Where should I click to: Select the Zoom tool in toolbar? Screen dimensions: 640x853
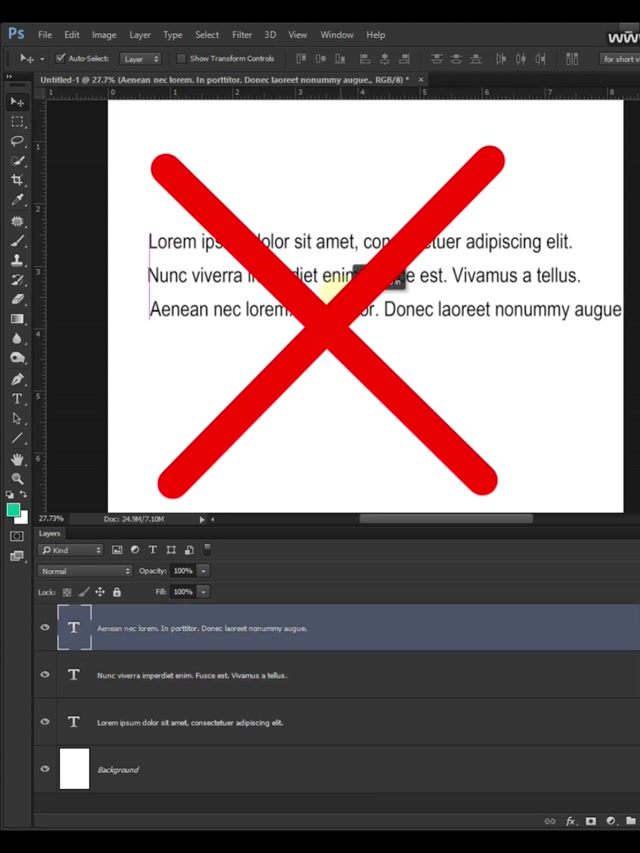click(17, 478)
